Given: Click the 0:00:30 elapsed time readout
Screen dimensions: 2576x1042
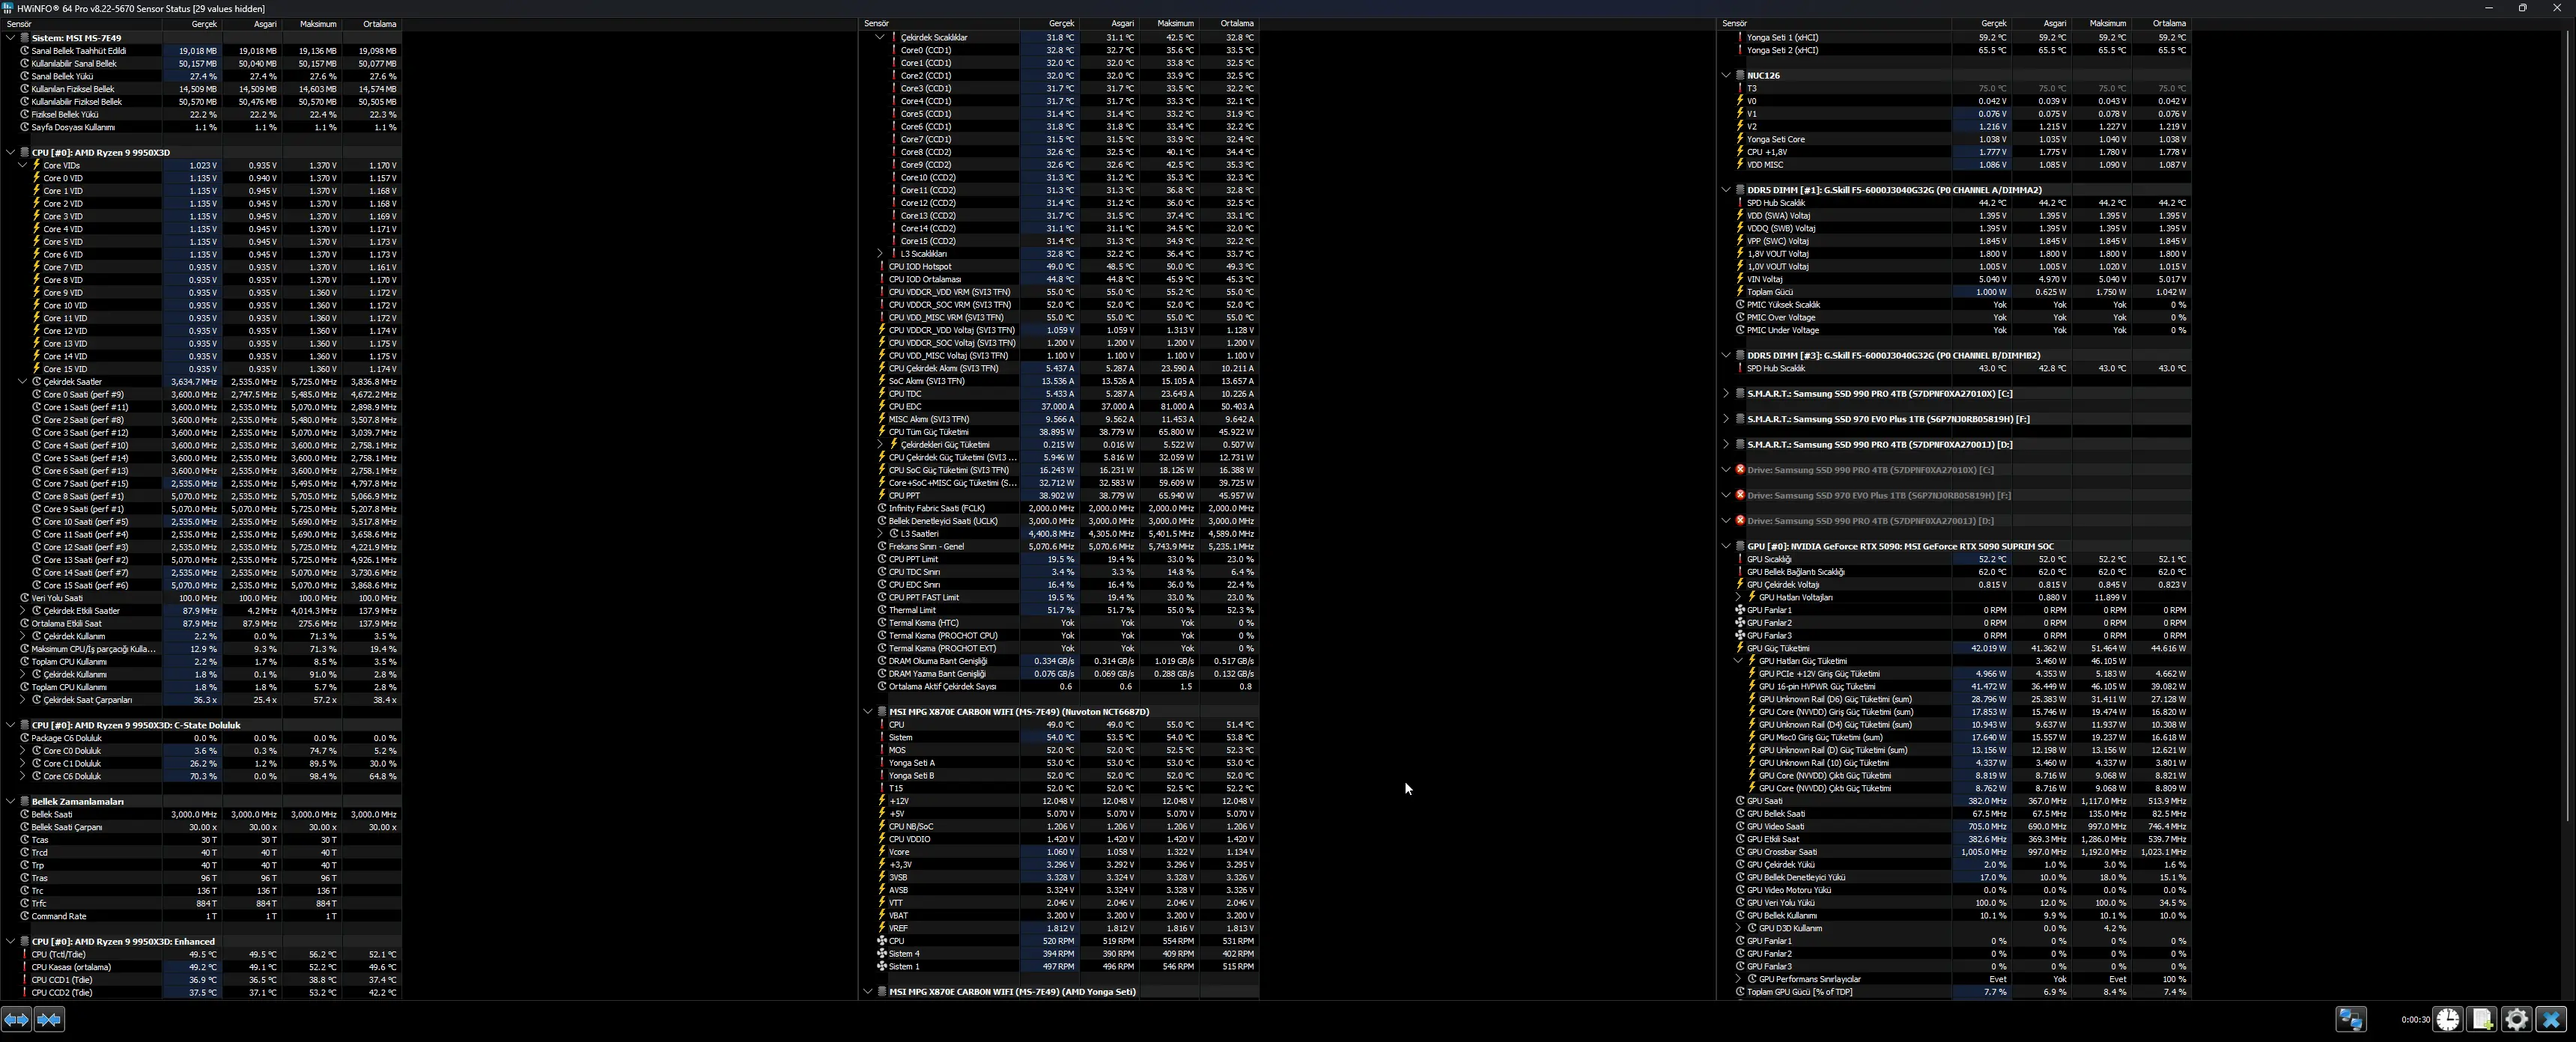Looking at the screenshot, I should tap(2415, 1020).
